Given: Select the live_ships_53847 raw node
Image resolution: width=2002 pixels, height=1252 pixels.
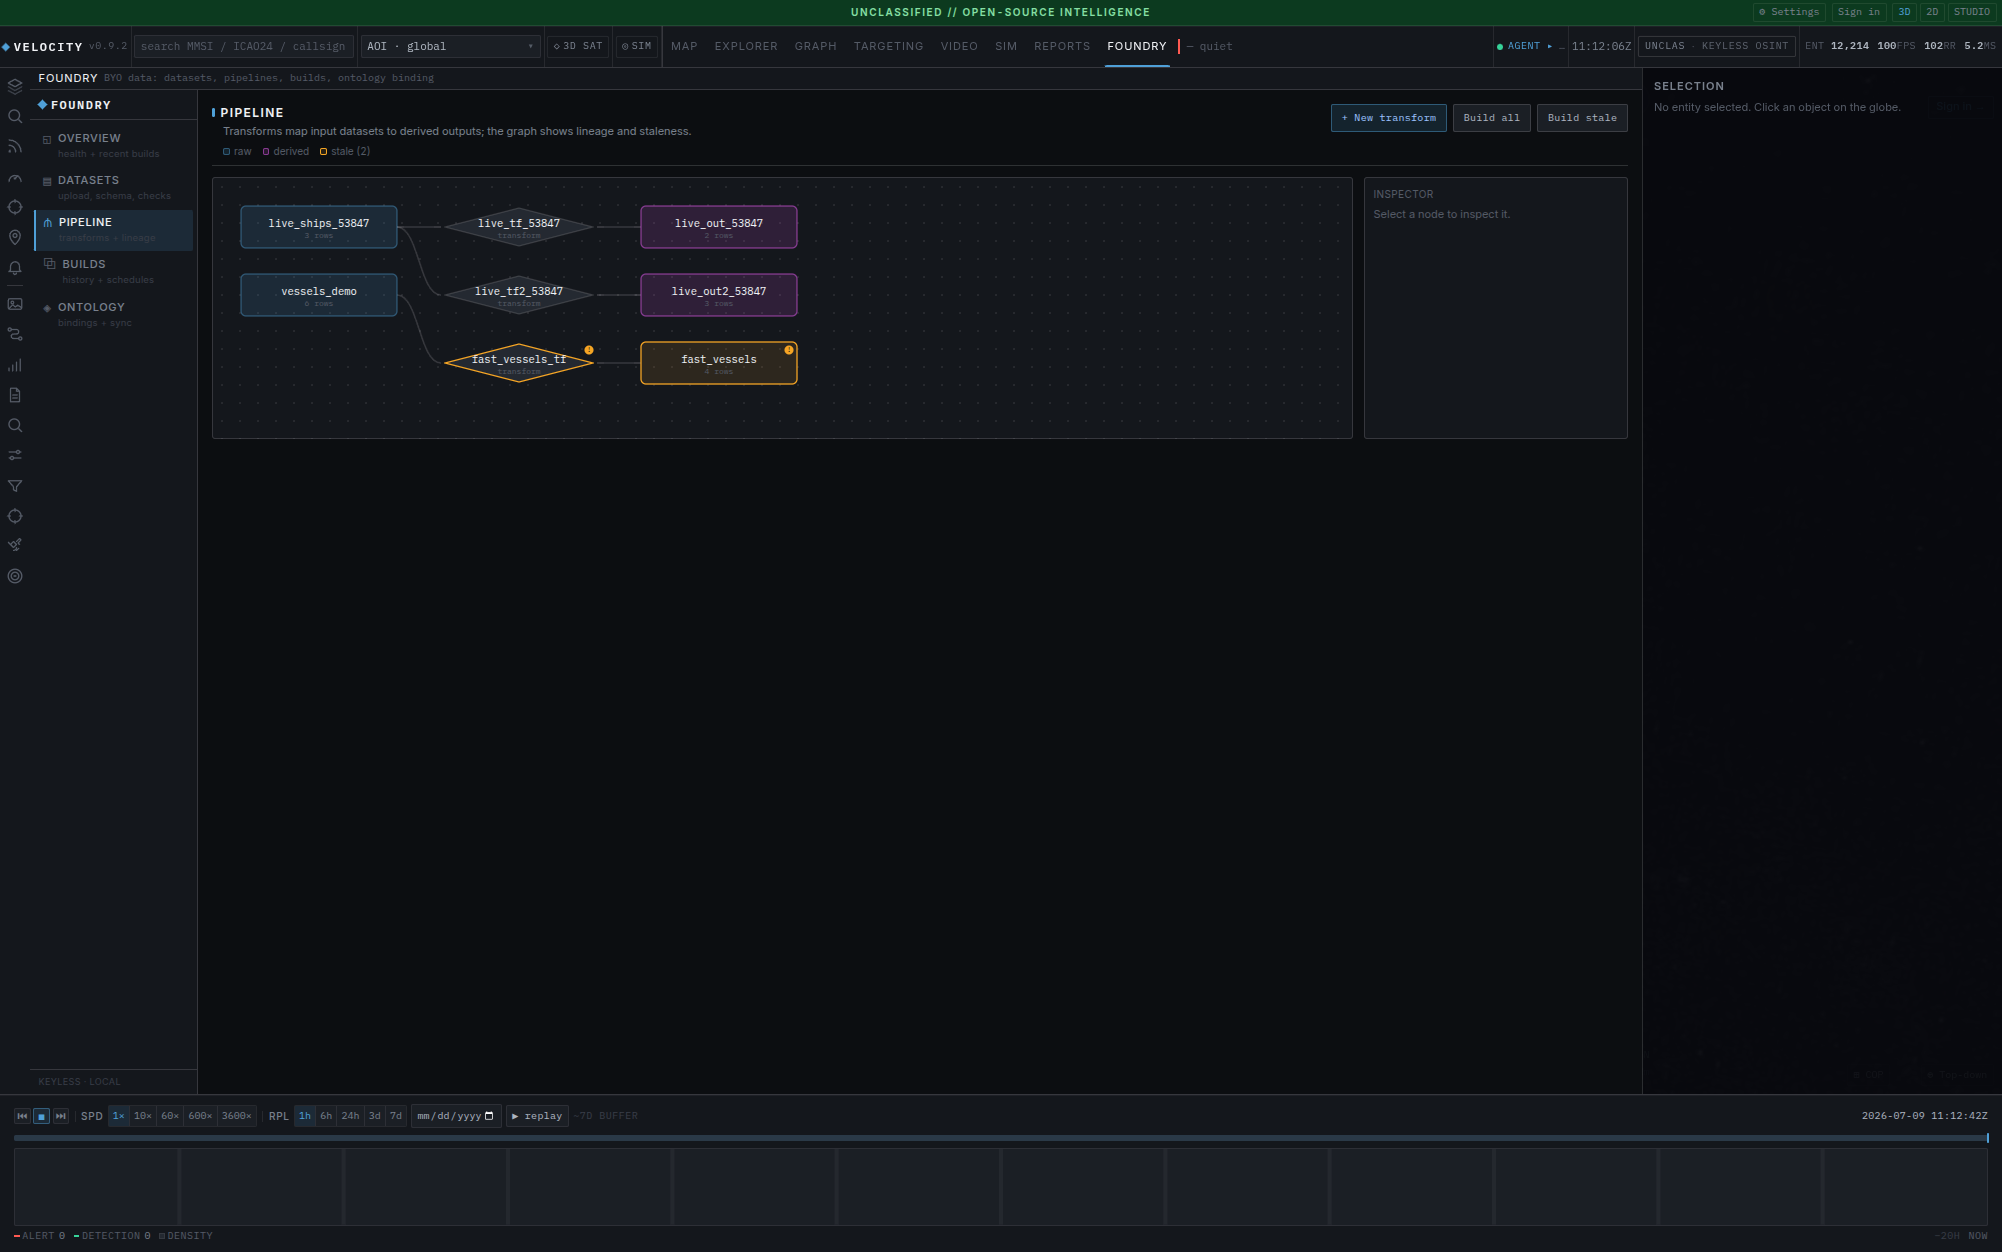Looking at the screenshot, I should click(x=319, y=227).
